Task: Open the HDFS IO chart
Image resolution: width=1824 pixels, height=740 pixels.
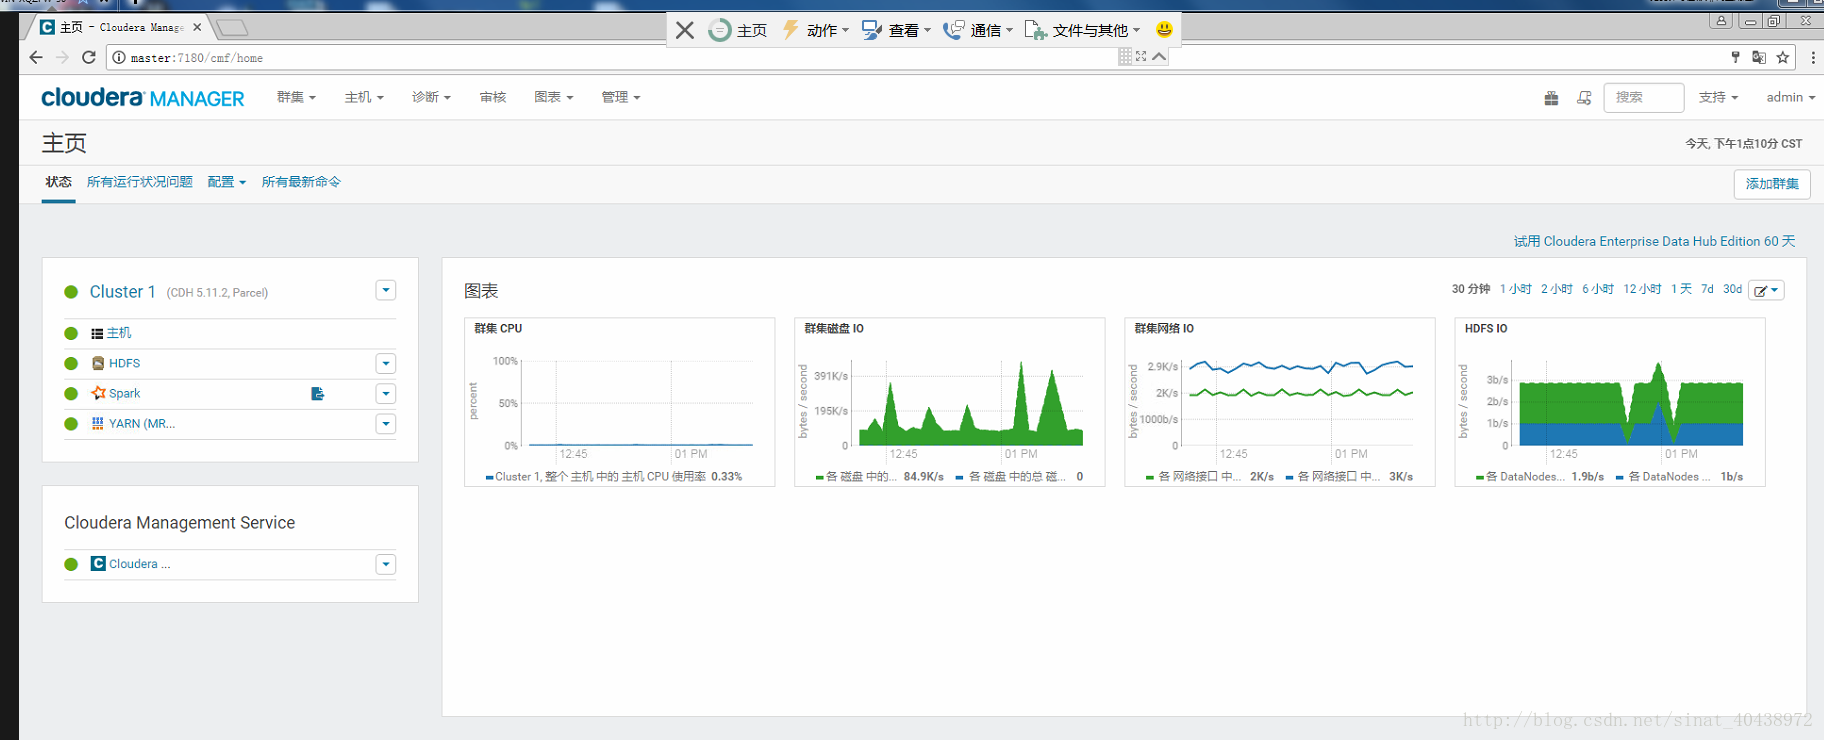Action: click(x=1610, y=402)
